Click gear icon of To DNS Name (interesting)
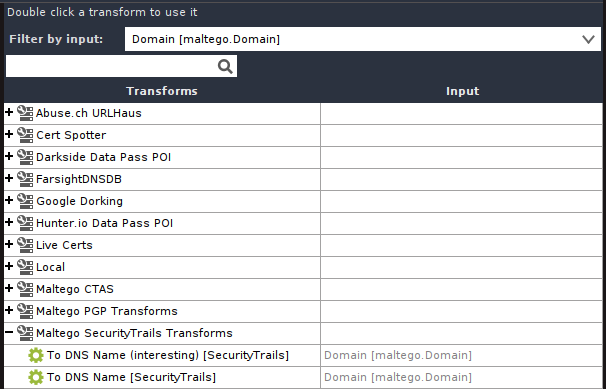Screen dimensions: 606x389 click(x=36, y=355)
